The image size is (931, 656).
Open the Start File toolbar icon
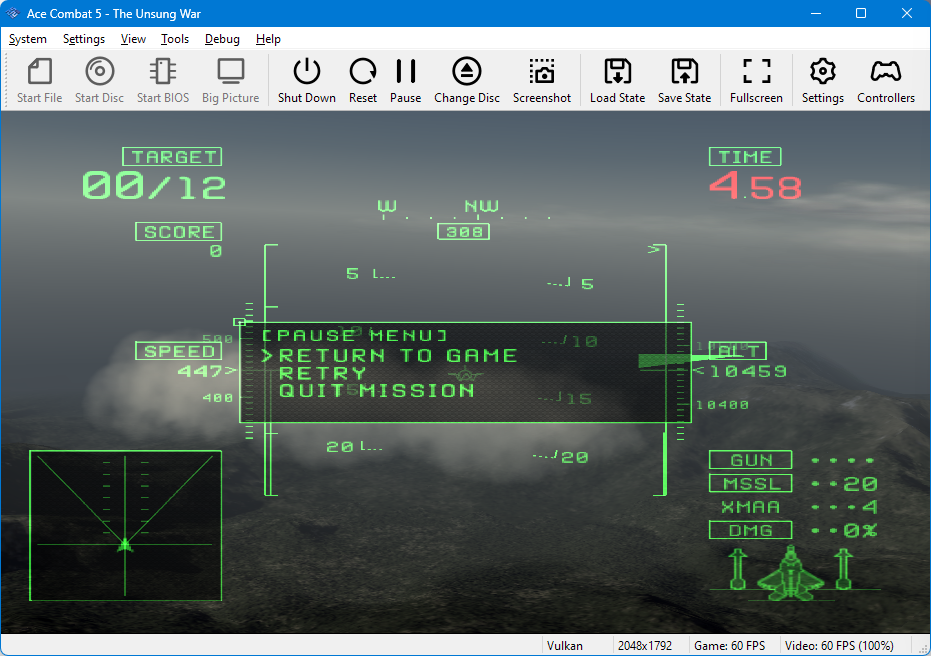(39, 79)
